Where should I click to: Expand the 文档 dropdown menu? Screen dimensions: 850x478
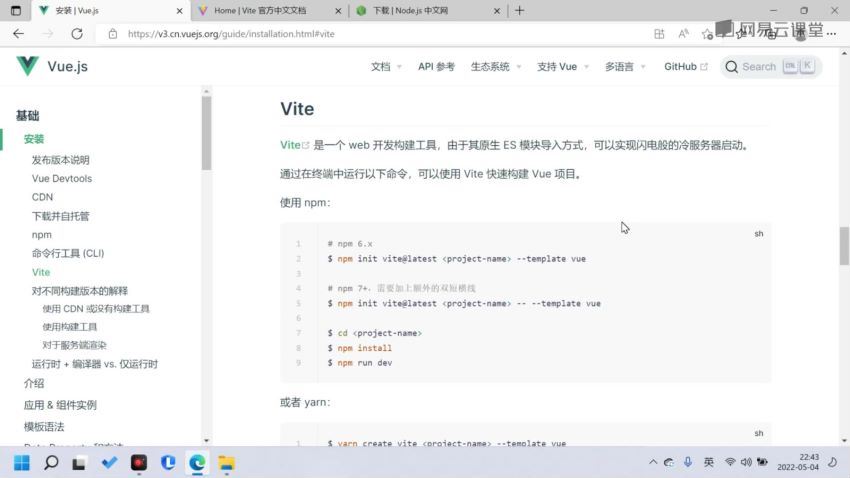coord(386,66)
